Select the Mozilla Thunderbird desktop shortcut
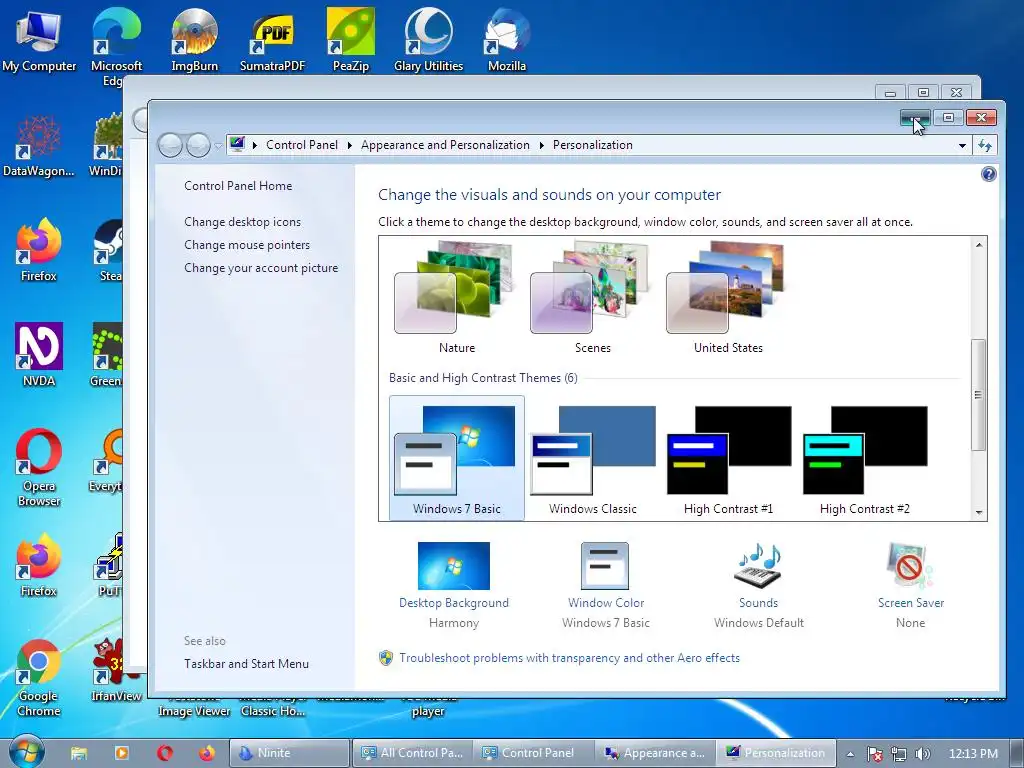 tap(507, 39)
